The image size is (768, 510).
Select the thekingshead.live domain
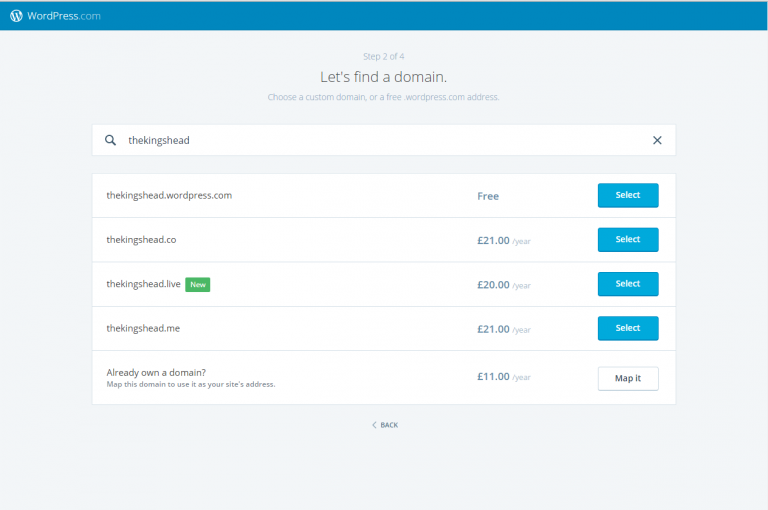628,284
